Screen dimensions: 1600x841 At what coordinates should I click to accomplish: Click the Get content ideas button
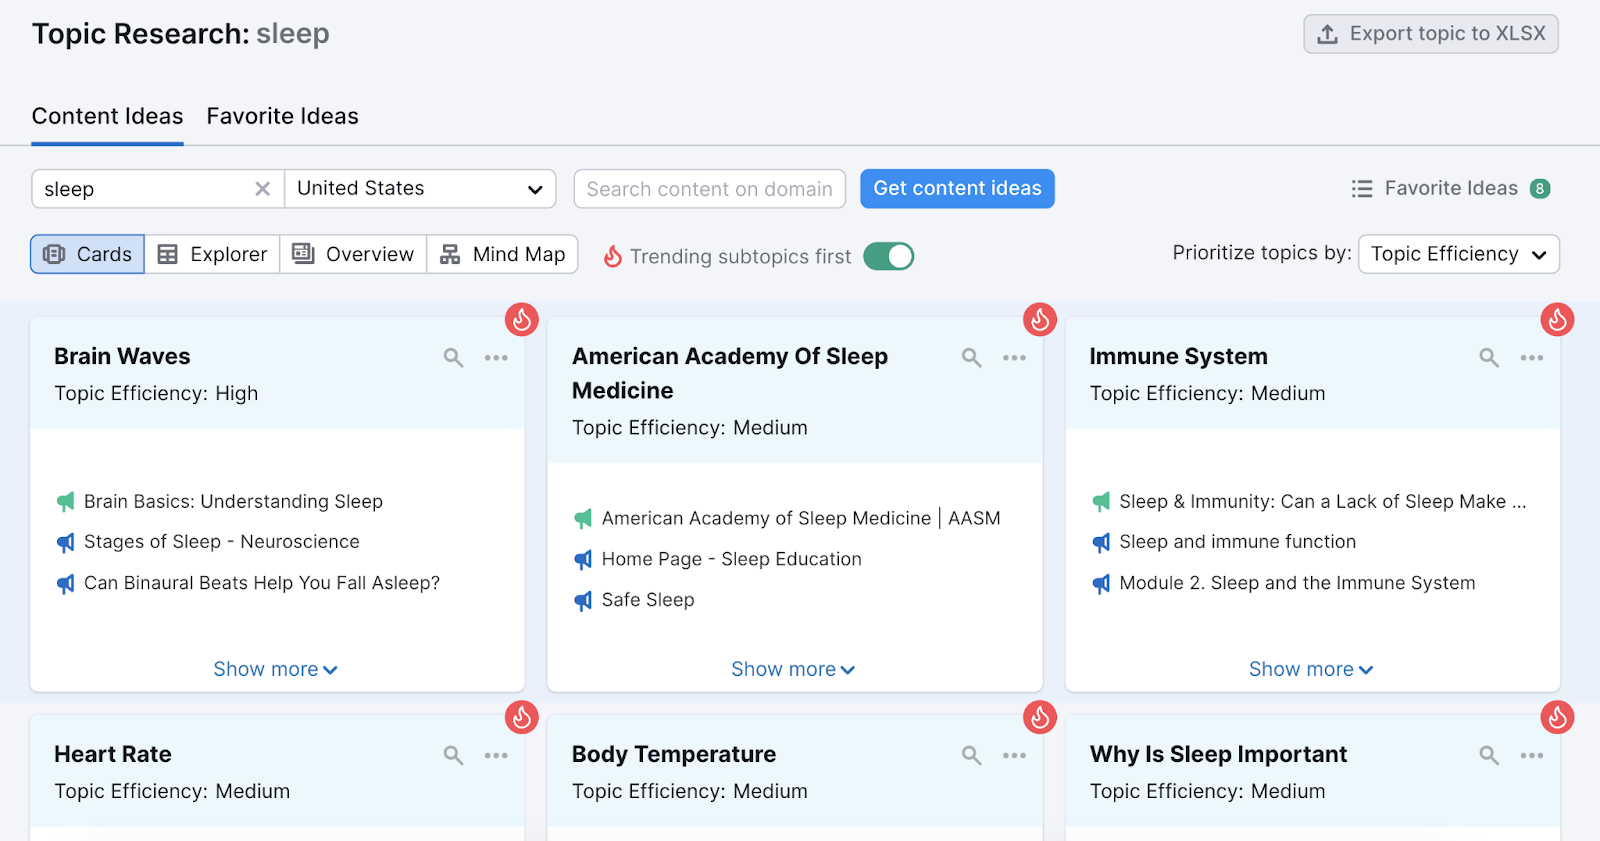957,189
